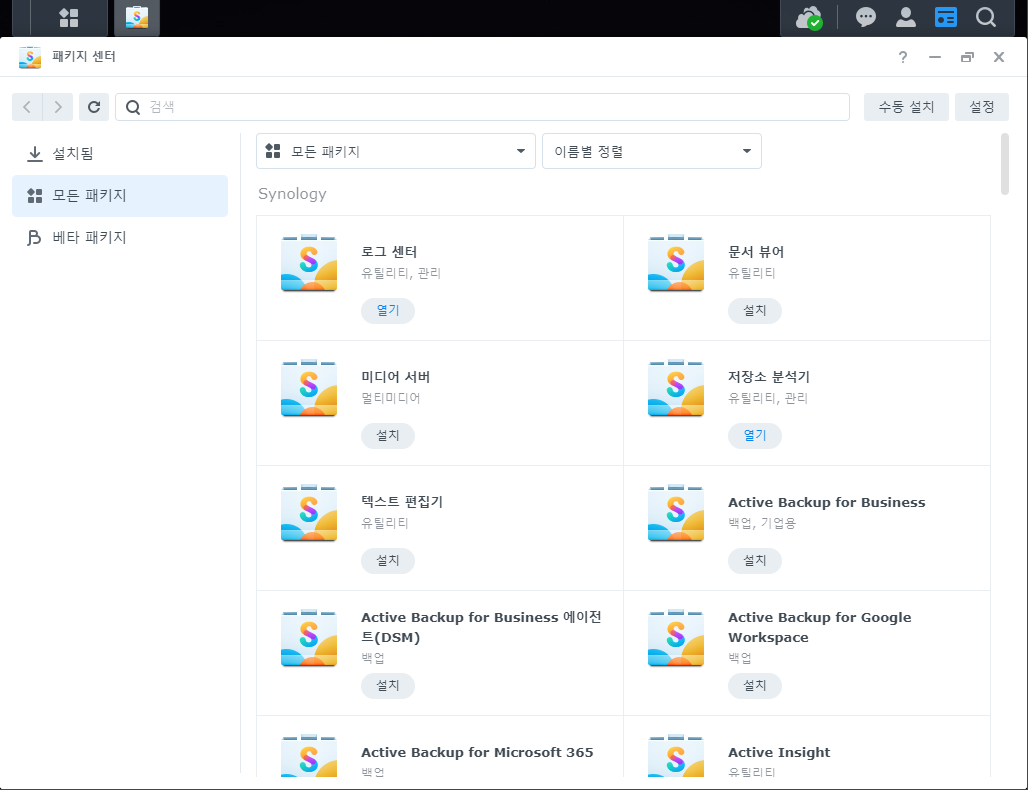Open the 설정 button
The height and width of the screenshot is (790, 1028).
981,107
